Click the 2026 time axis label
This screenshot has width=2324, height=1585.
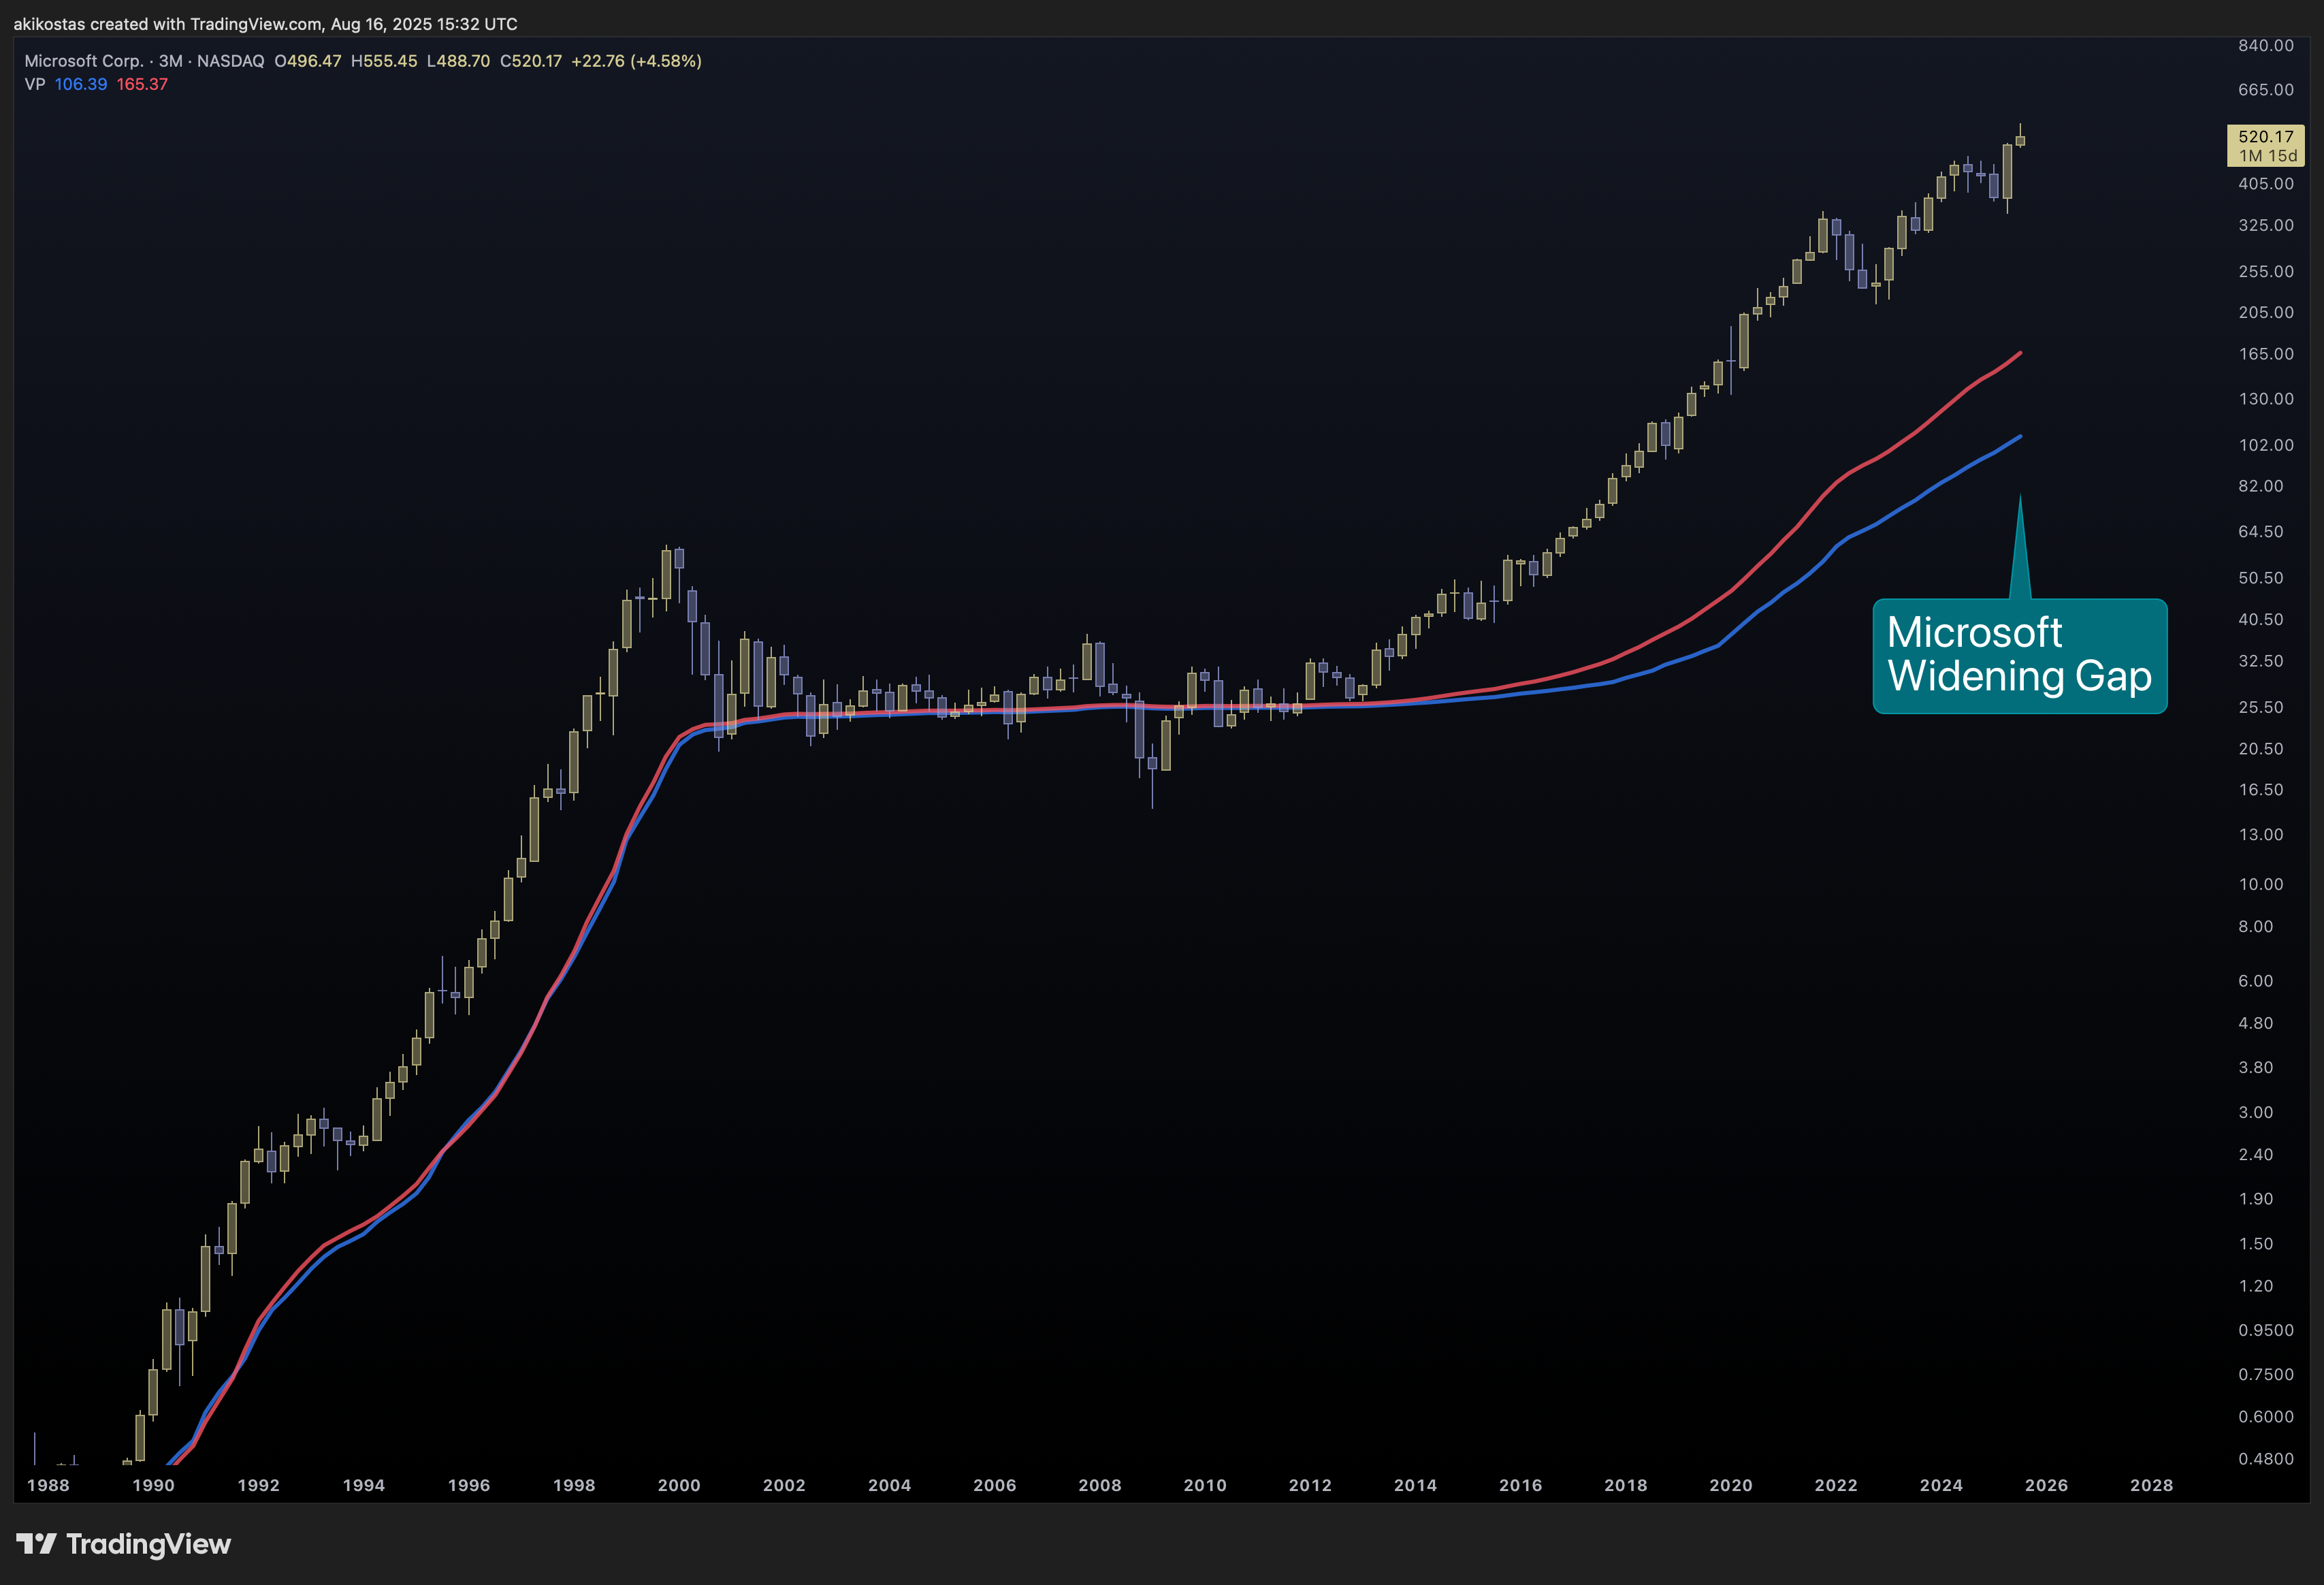pyautogui.click(x=2047, y=1485)
